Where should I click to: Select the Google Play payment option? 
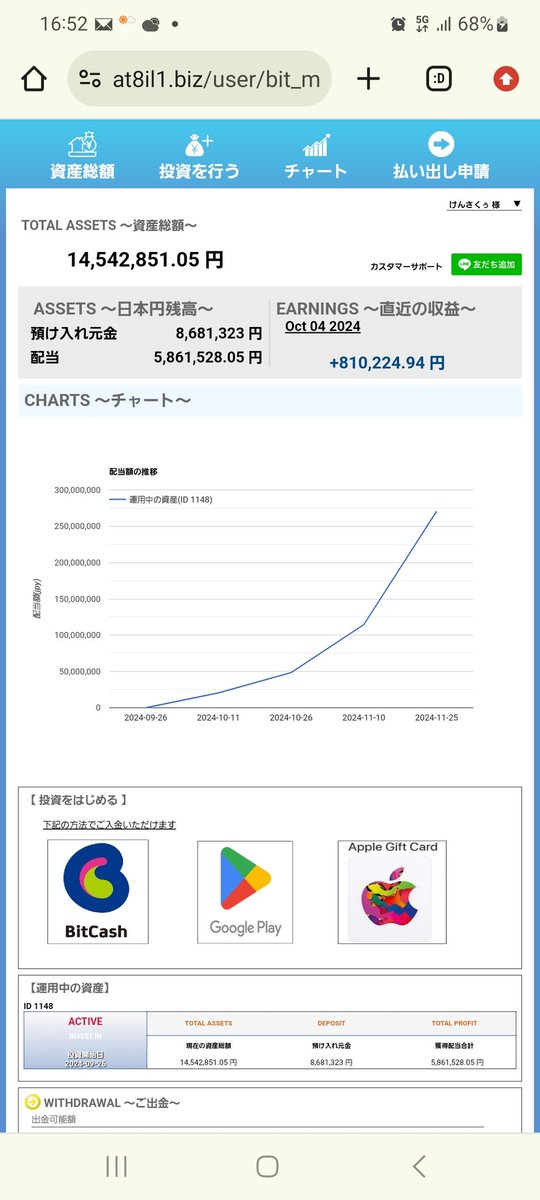(245, 891)
